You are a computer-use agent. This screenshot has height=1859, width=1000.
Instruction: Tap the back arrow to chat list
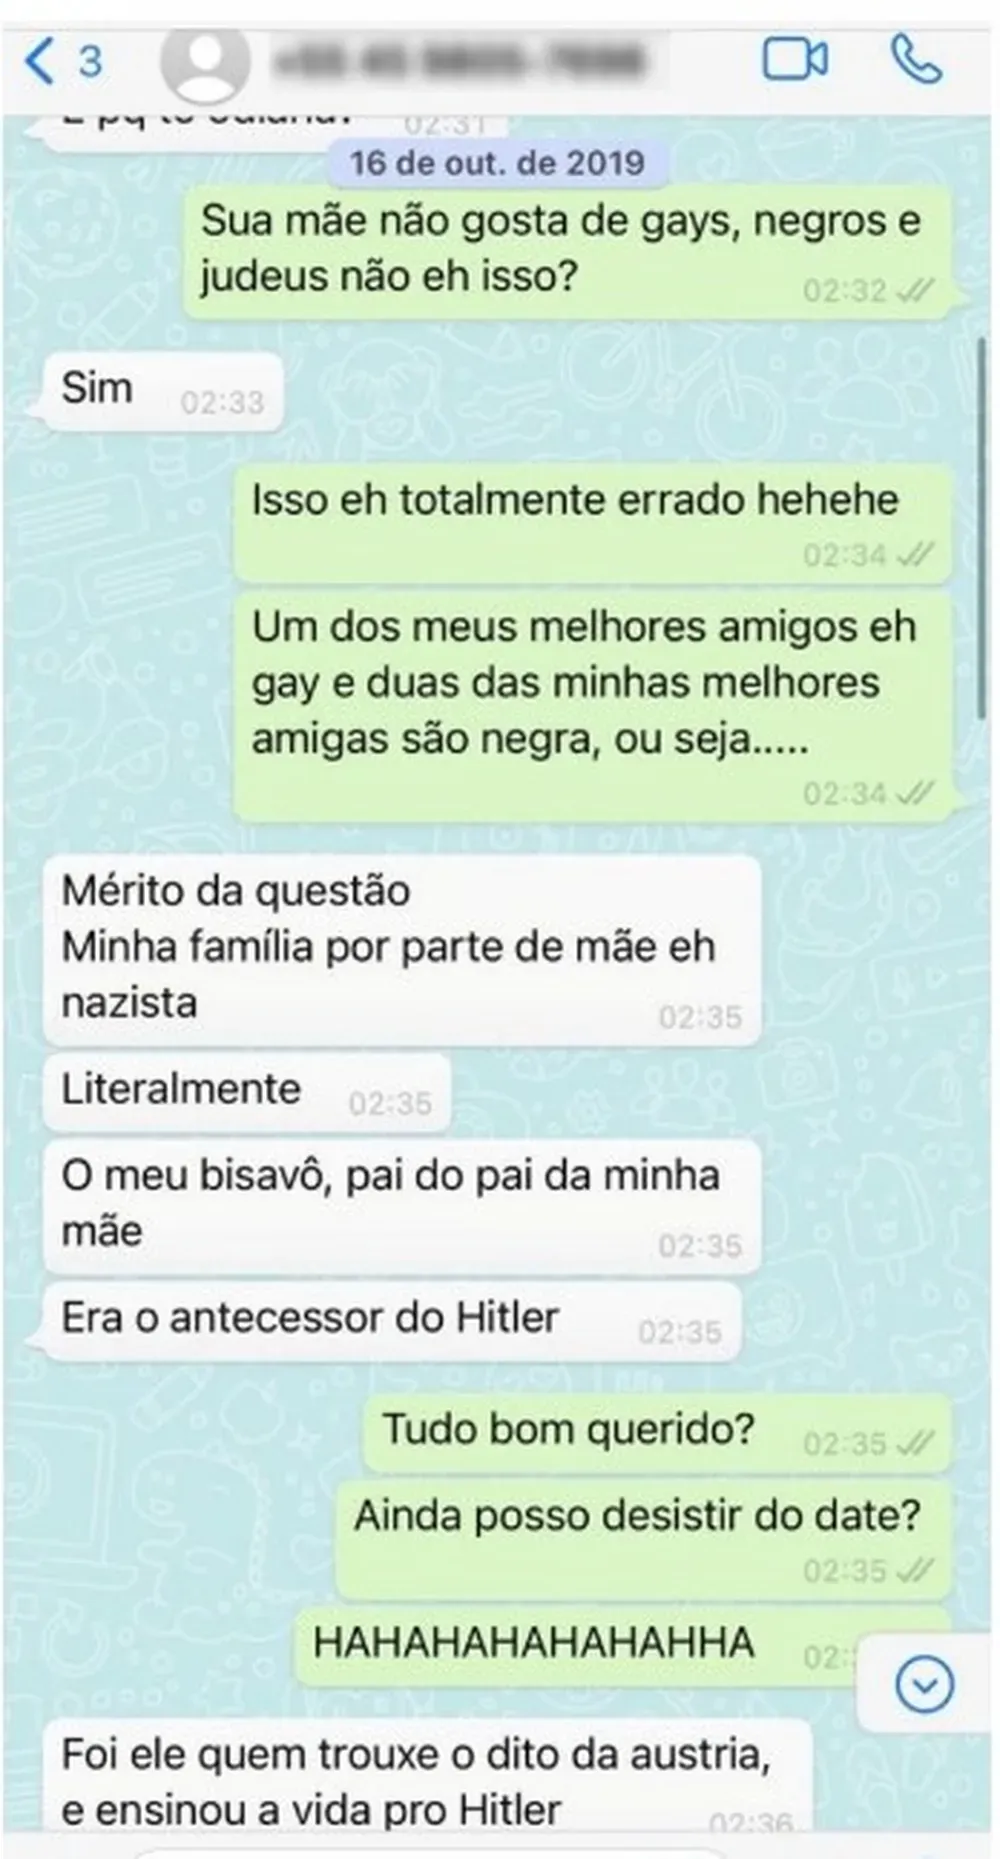tap(40, 61)
